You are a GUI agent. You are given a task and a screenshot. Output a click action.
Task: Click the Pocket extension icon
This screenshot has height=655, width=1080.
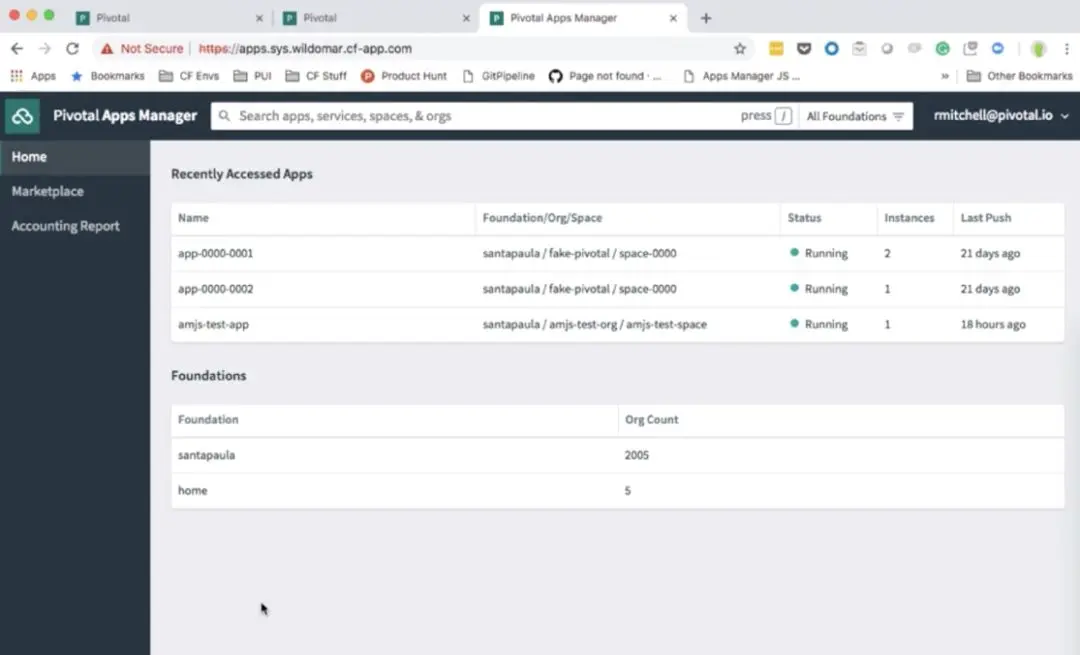804,48
